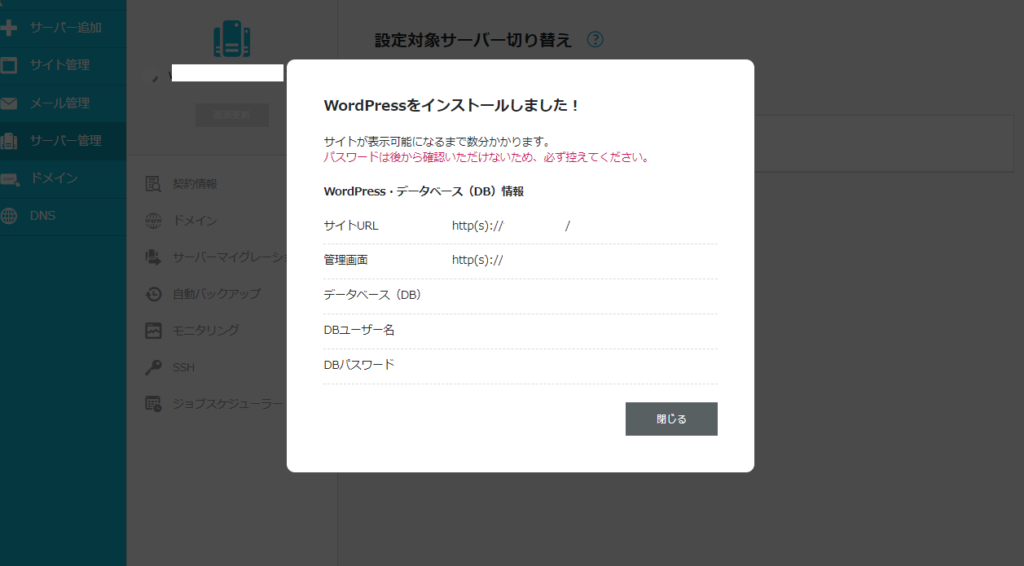Click the red password warning text
The image size is (1024, 566).
[487, 157]
